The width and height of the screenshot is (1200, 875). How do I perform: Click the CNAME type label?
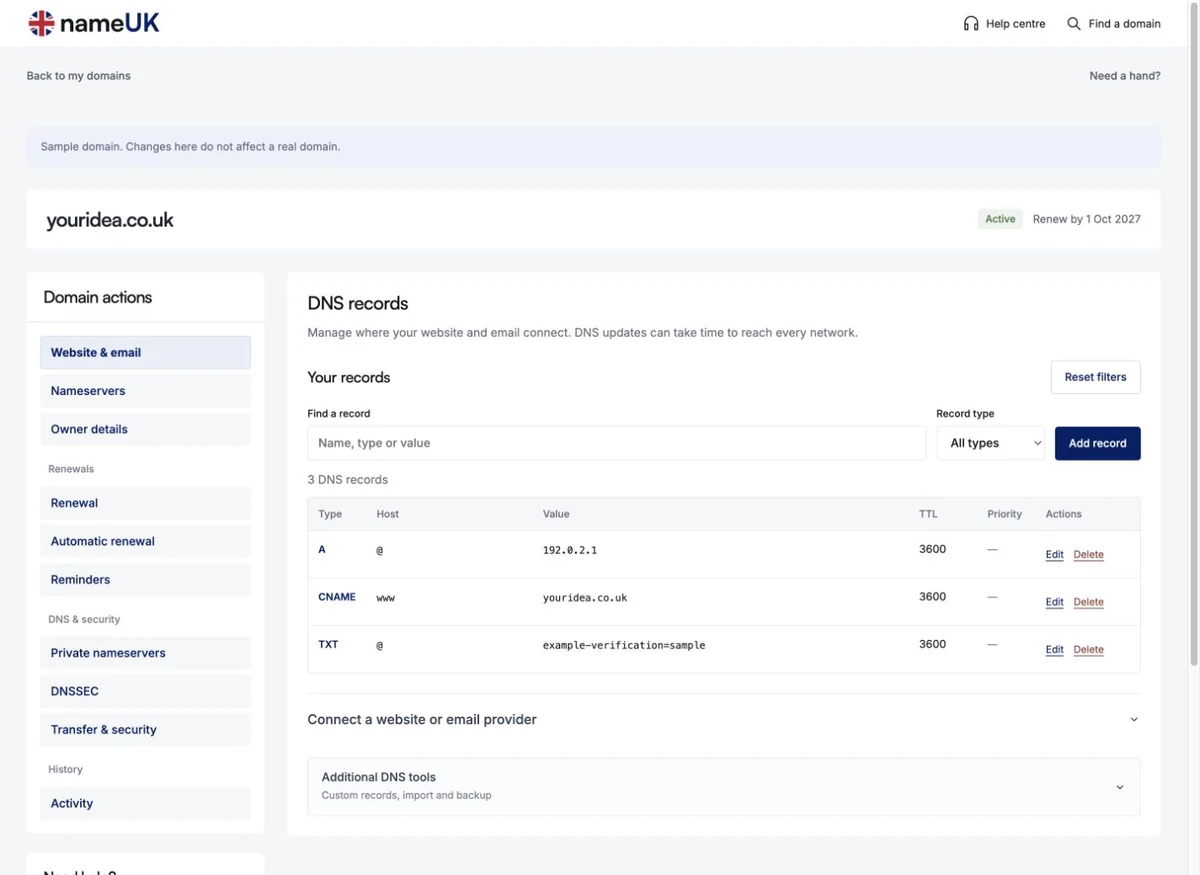pos(337,597)
